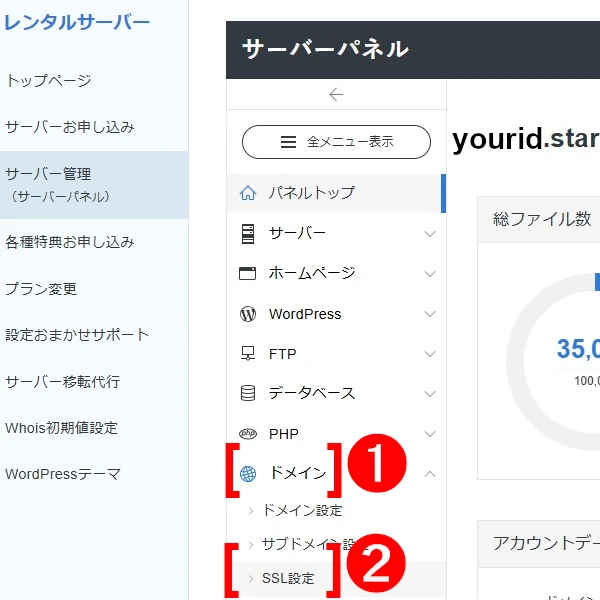Click the レンタルサーバー heading
The width and height of the screenshot is (600, 600).
point(77,22)
